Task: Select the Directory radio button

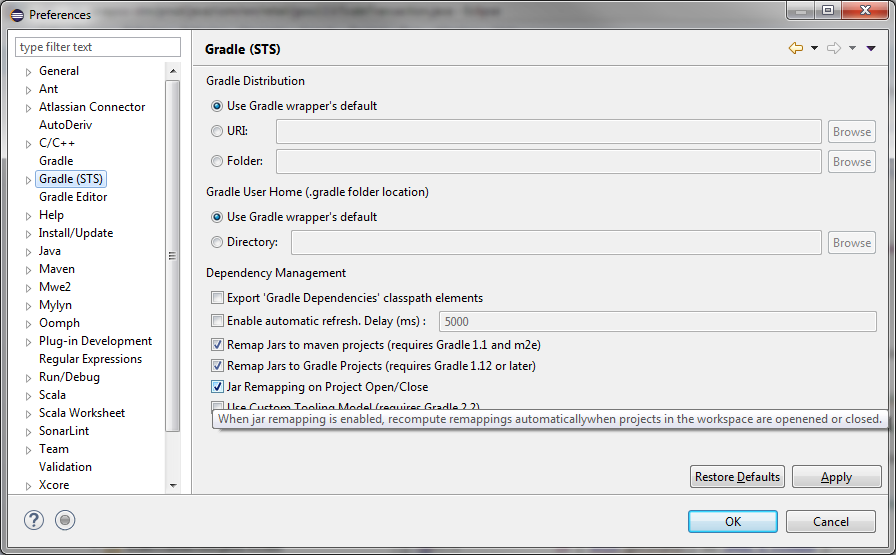Action: coord(217,242)
